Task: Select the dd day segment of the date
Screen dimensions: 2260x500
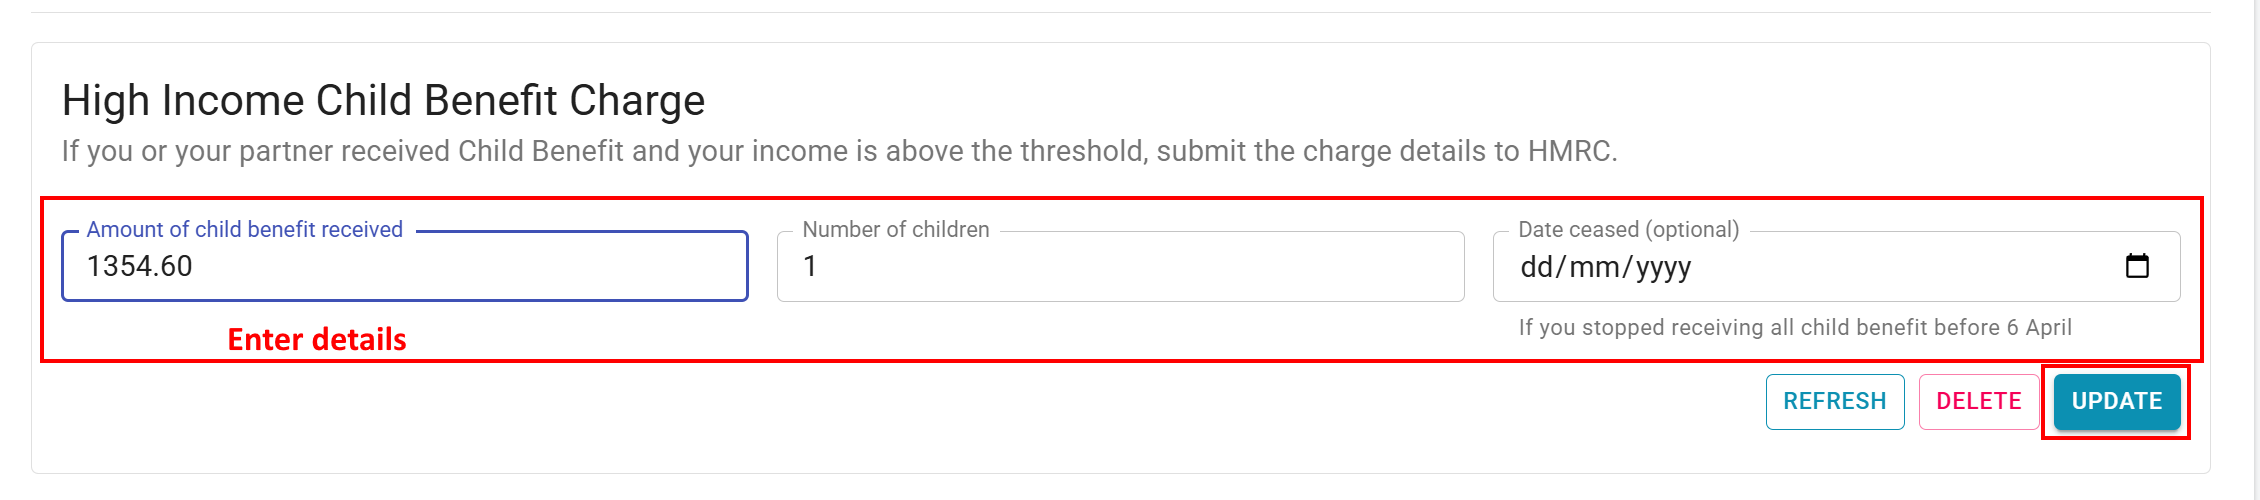Action: 1537,267
